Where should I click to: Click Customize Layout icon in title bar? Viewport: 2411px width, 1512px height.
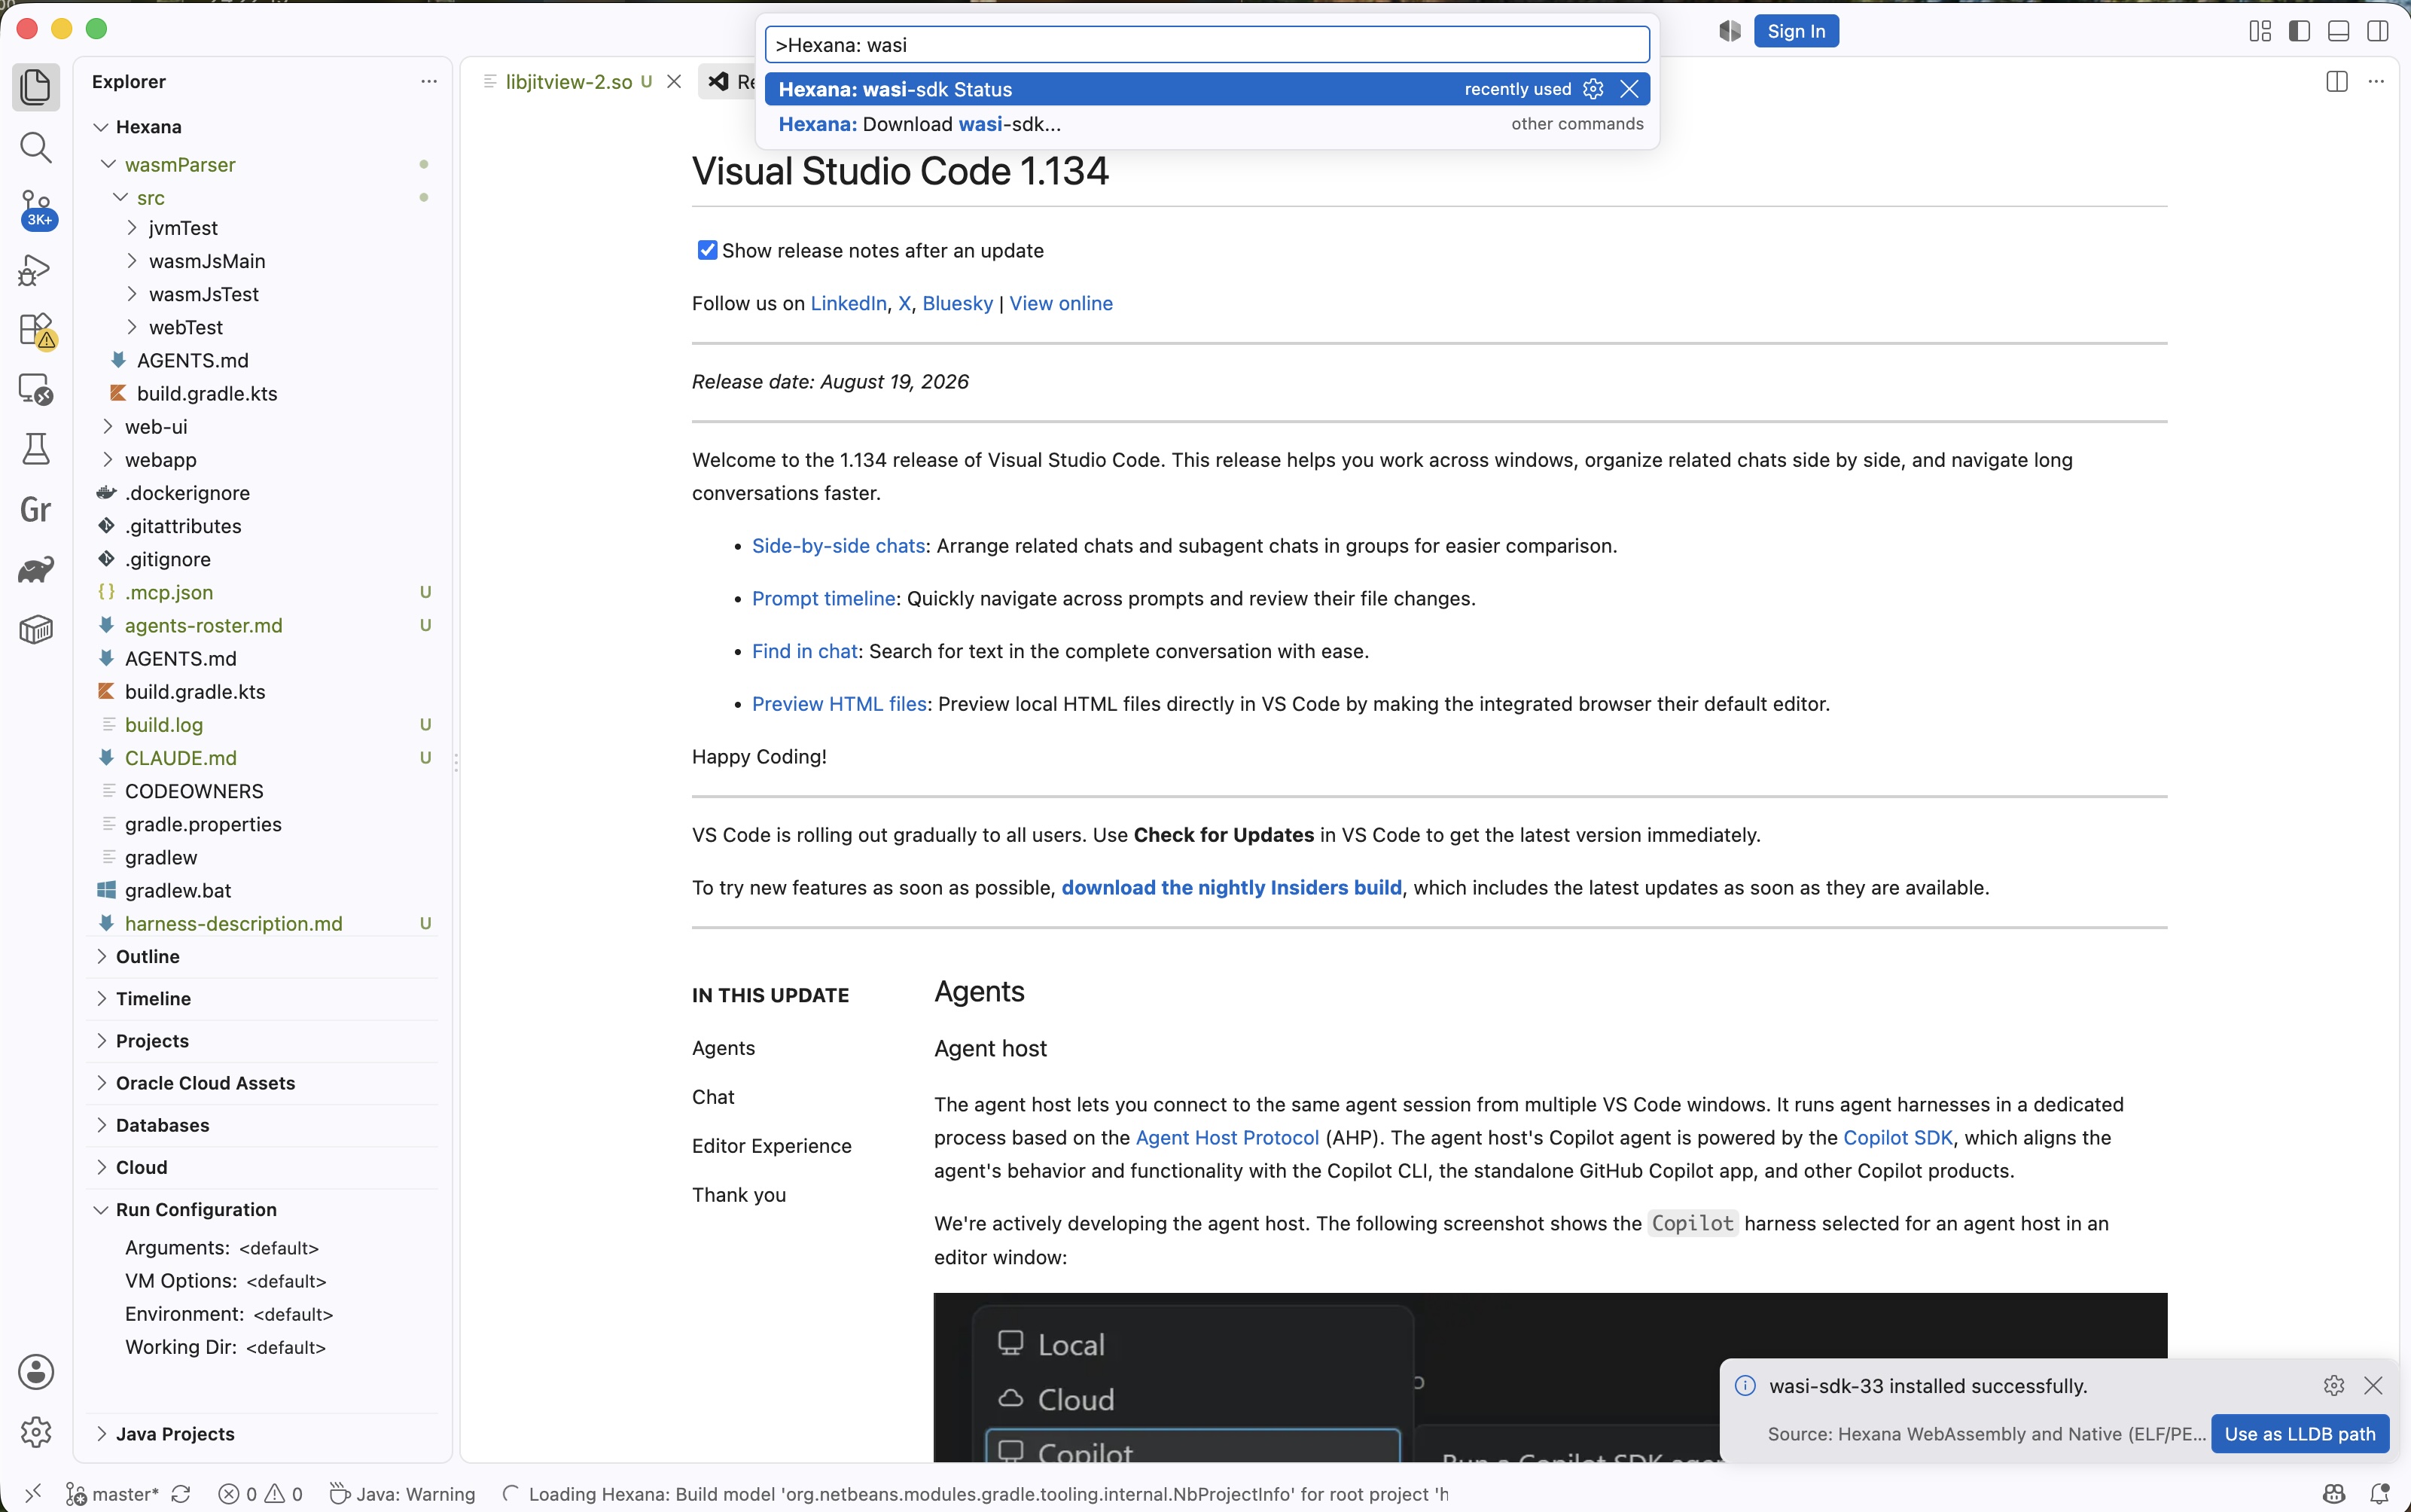point(2260,31)
